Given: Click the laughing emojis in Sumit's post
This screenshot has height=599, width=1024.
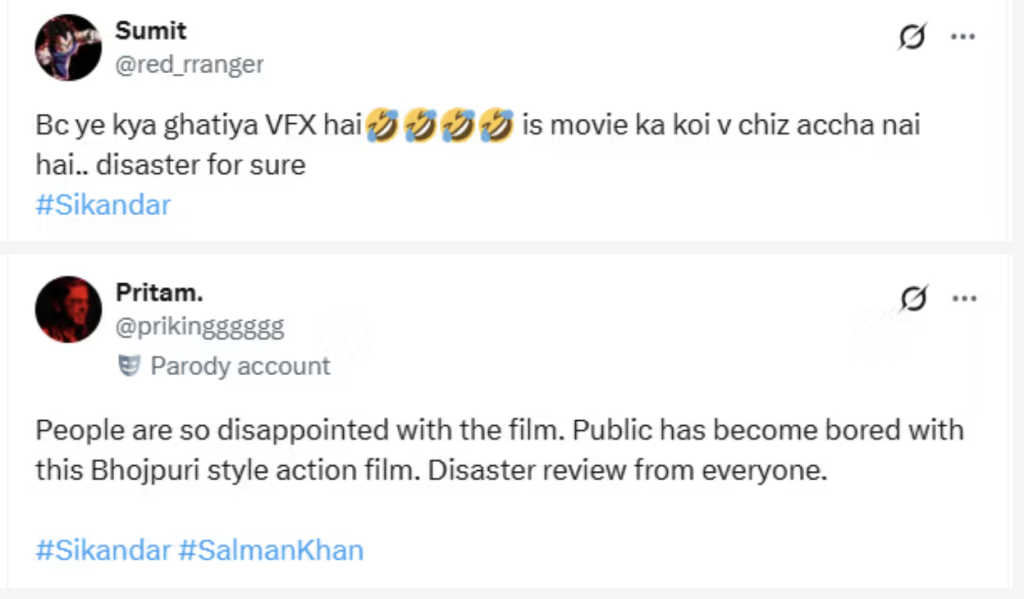Looking at the screenshot, I should [439, 127].
